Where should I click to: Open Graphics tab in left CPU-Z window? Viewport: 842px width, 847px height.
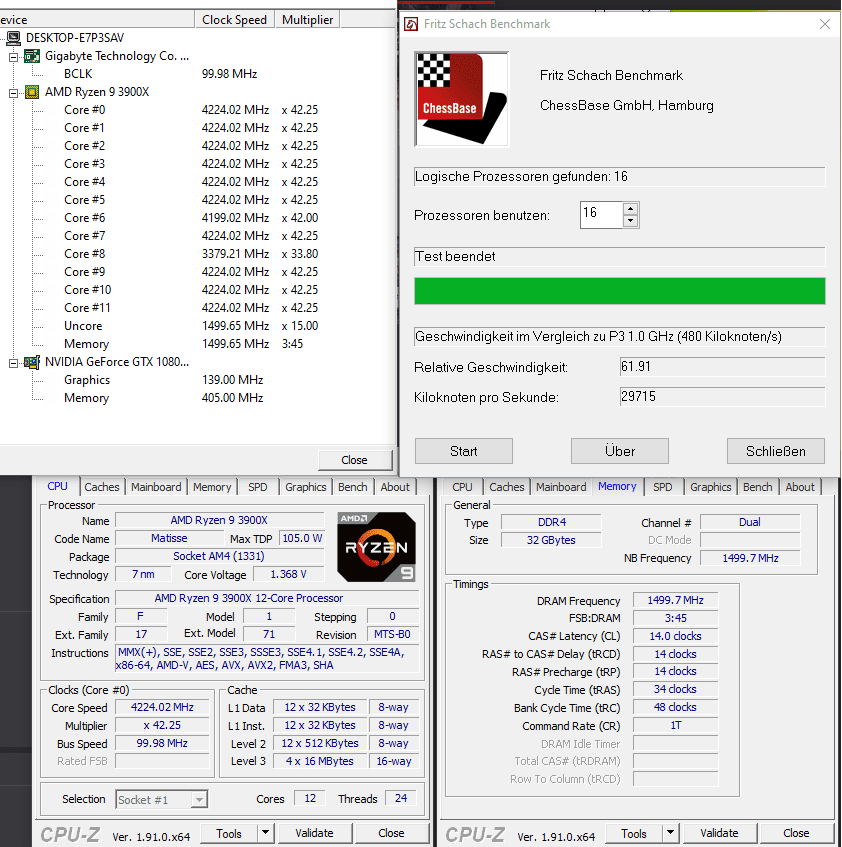point(306,487)
